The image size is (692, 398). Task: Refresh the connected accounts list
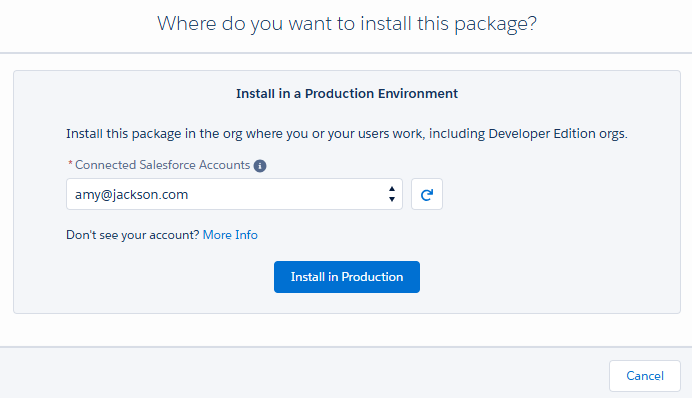(427, 194)
